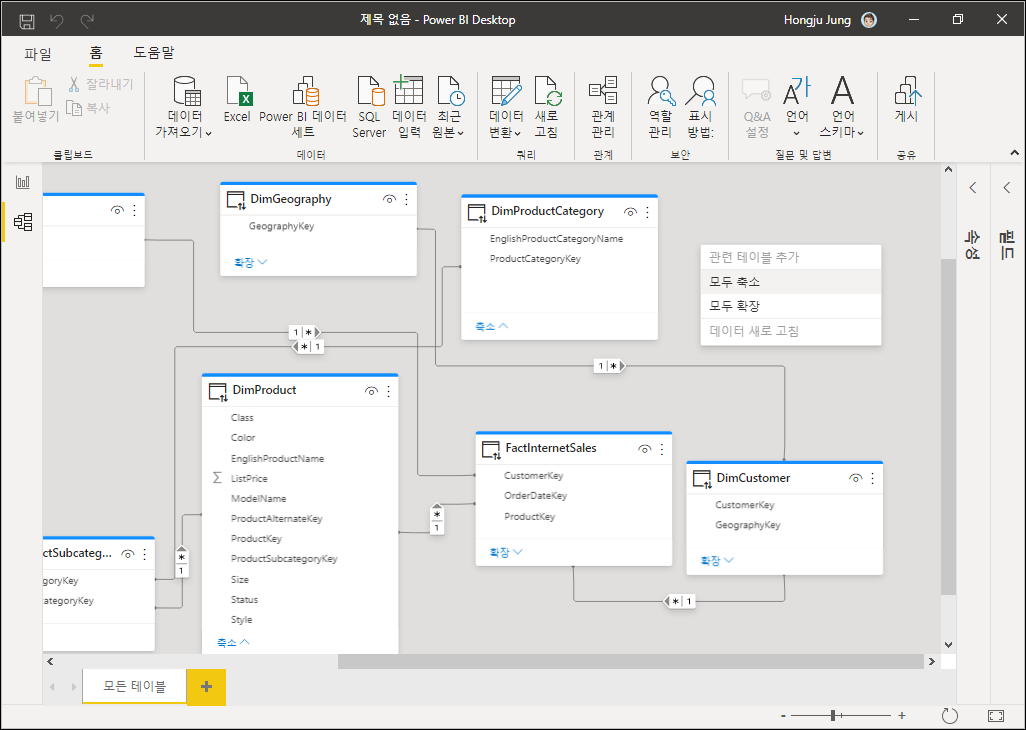Open the 도움말 ribbon tab
This screenshot has height=730, width=1026.
[154, 53]
